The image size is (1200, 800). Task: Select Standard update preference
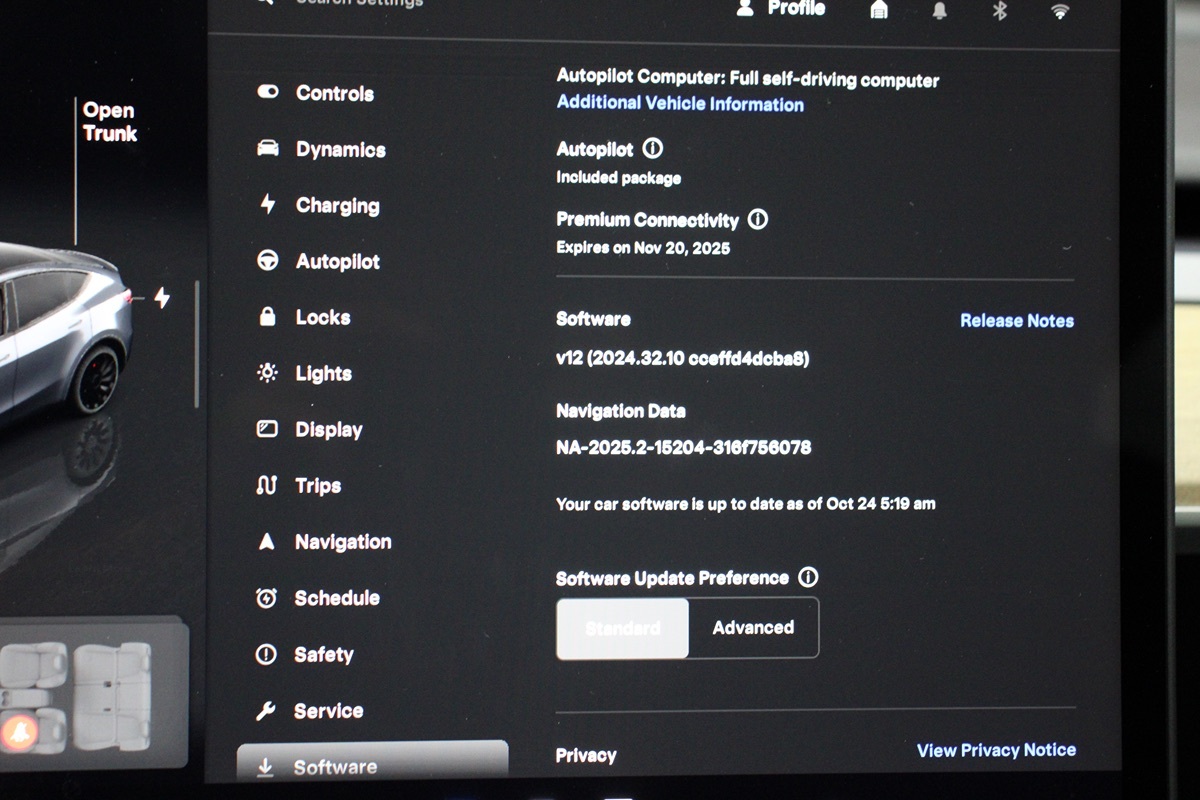(x=622, y=628)
